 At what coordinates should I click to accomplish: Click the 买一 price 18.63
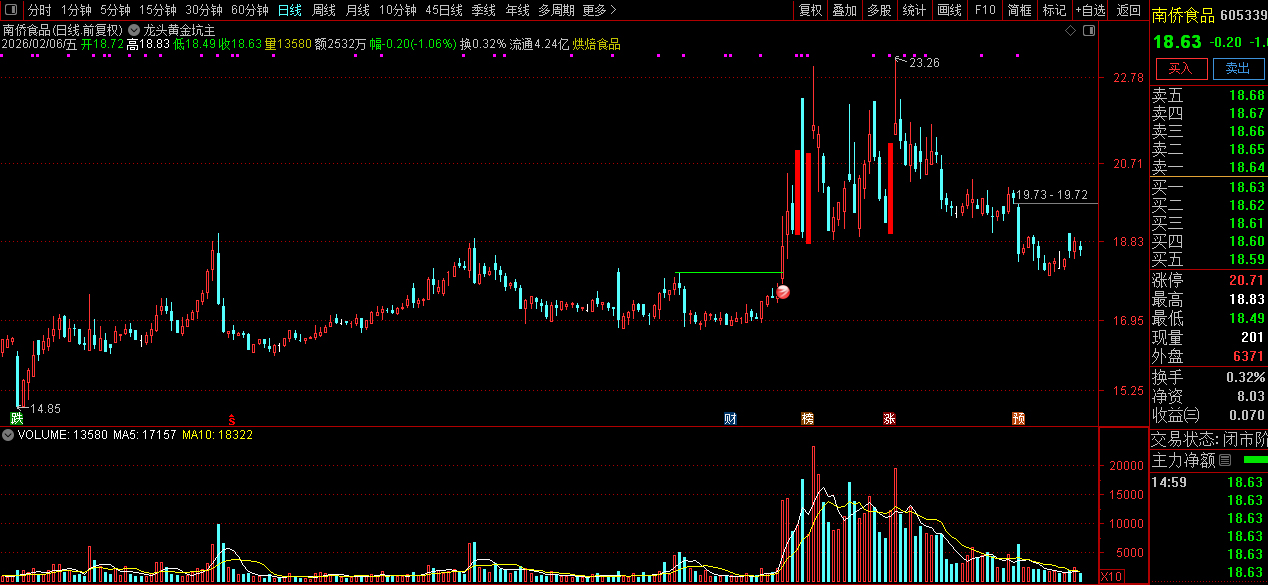pyautogui.click(x=1246, y=187)
